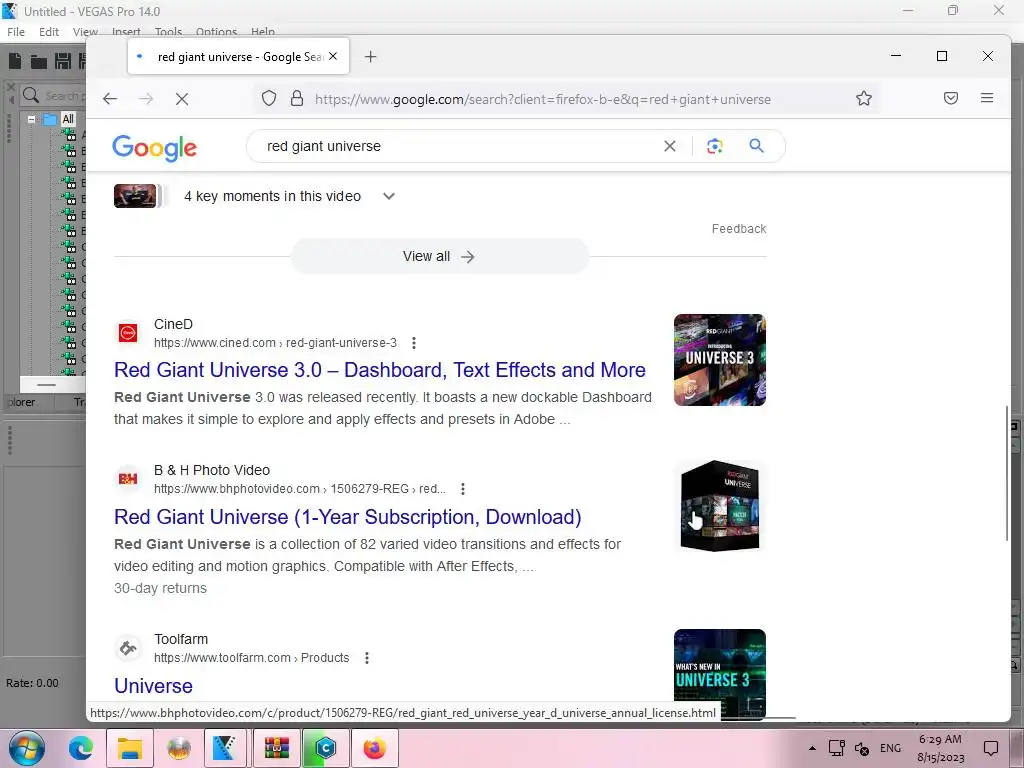This screenshot has height=768, width=1024.
Task: Click the key moments video thumbnail
Action: [x=135, y=196]
